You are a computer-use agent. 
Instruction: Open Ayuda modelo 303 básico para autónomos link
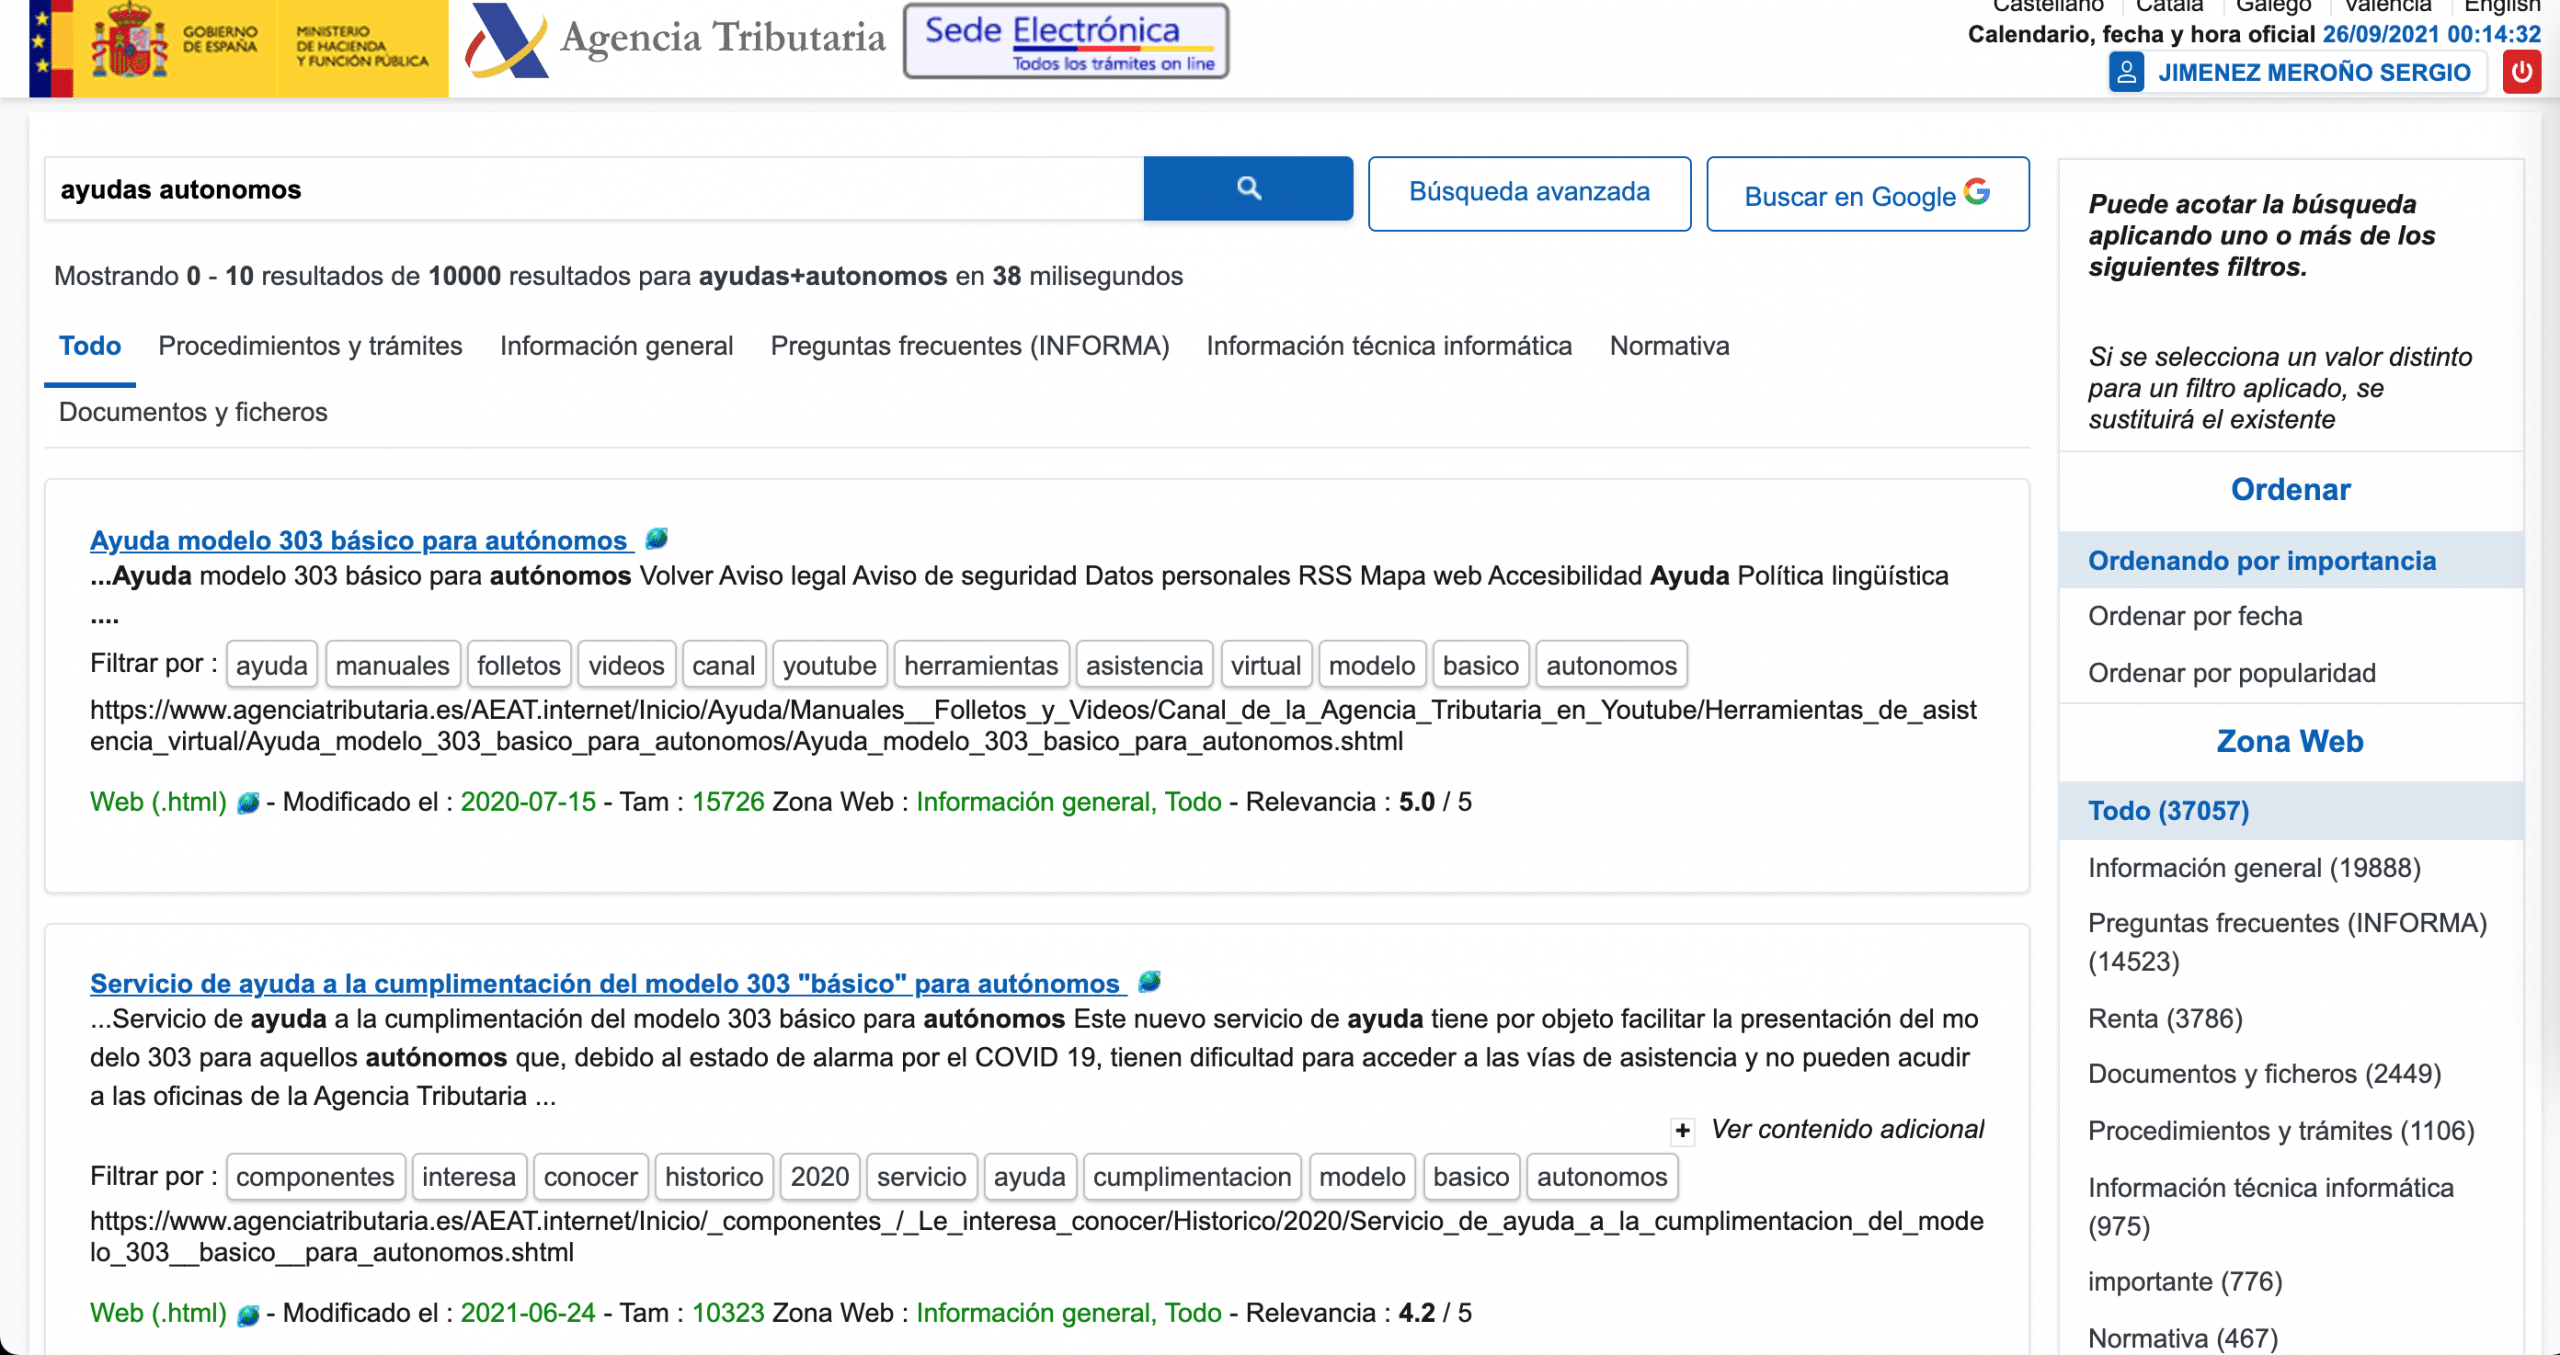[359, 541]
